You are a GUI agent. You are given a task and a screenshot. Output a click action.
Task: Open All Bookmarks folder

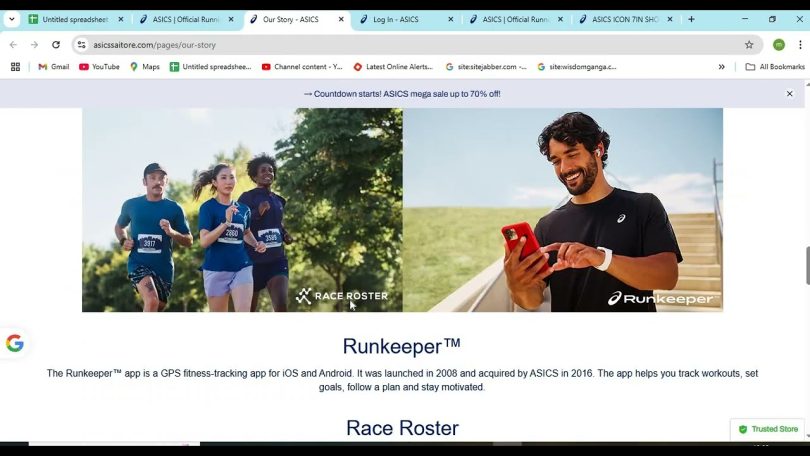tap(775, 67)
